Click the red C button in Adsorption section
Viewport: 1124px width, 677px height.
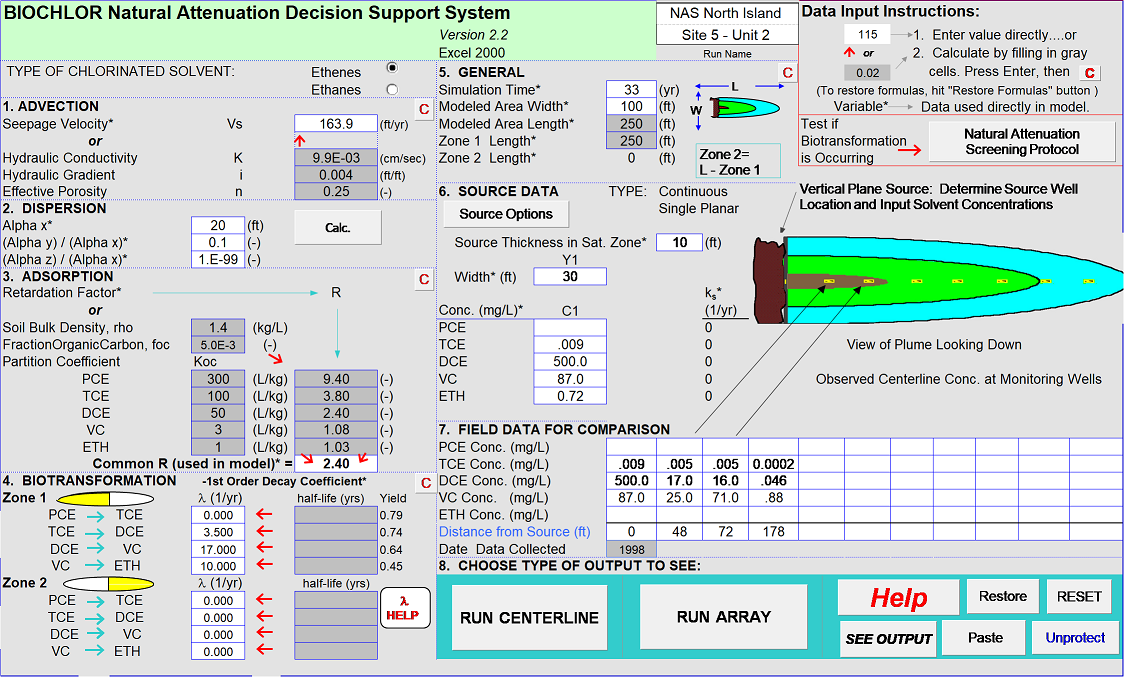coord(423,279)
